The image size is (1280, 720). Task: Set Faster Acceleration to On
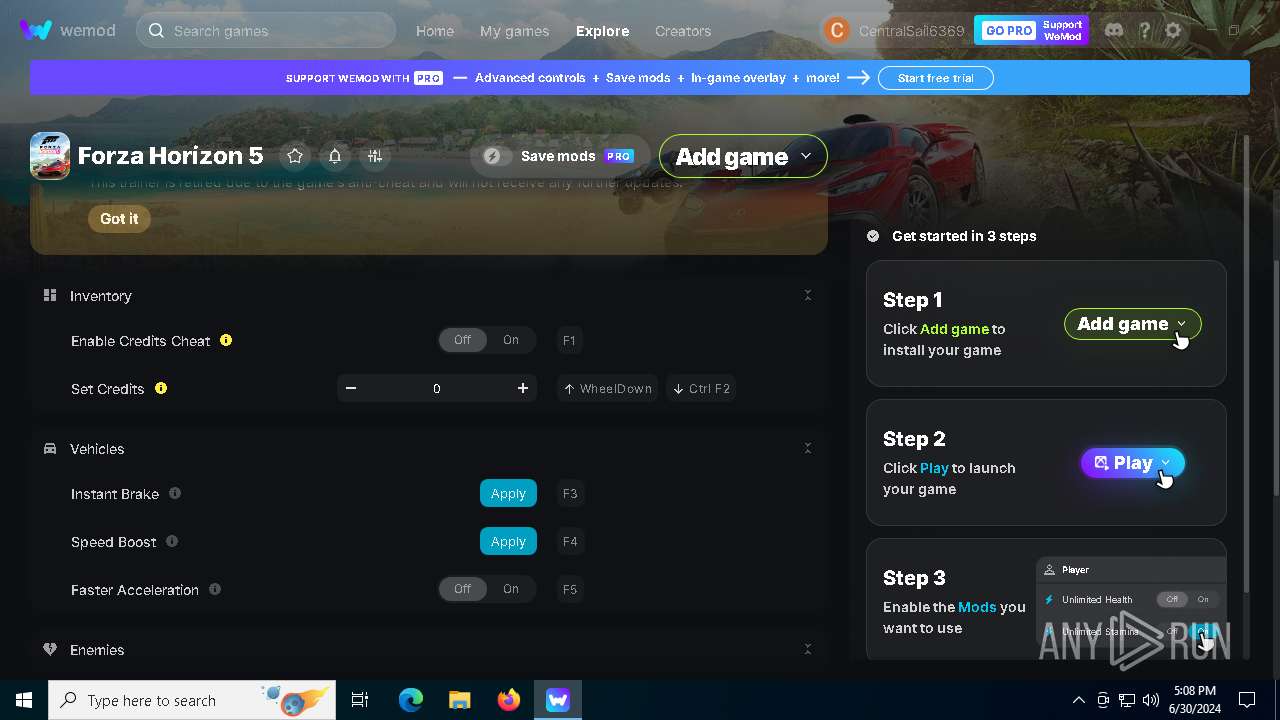click(x=511, y=589)
